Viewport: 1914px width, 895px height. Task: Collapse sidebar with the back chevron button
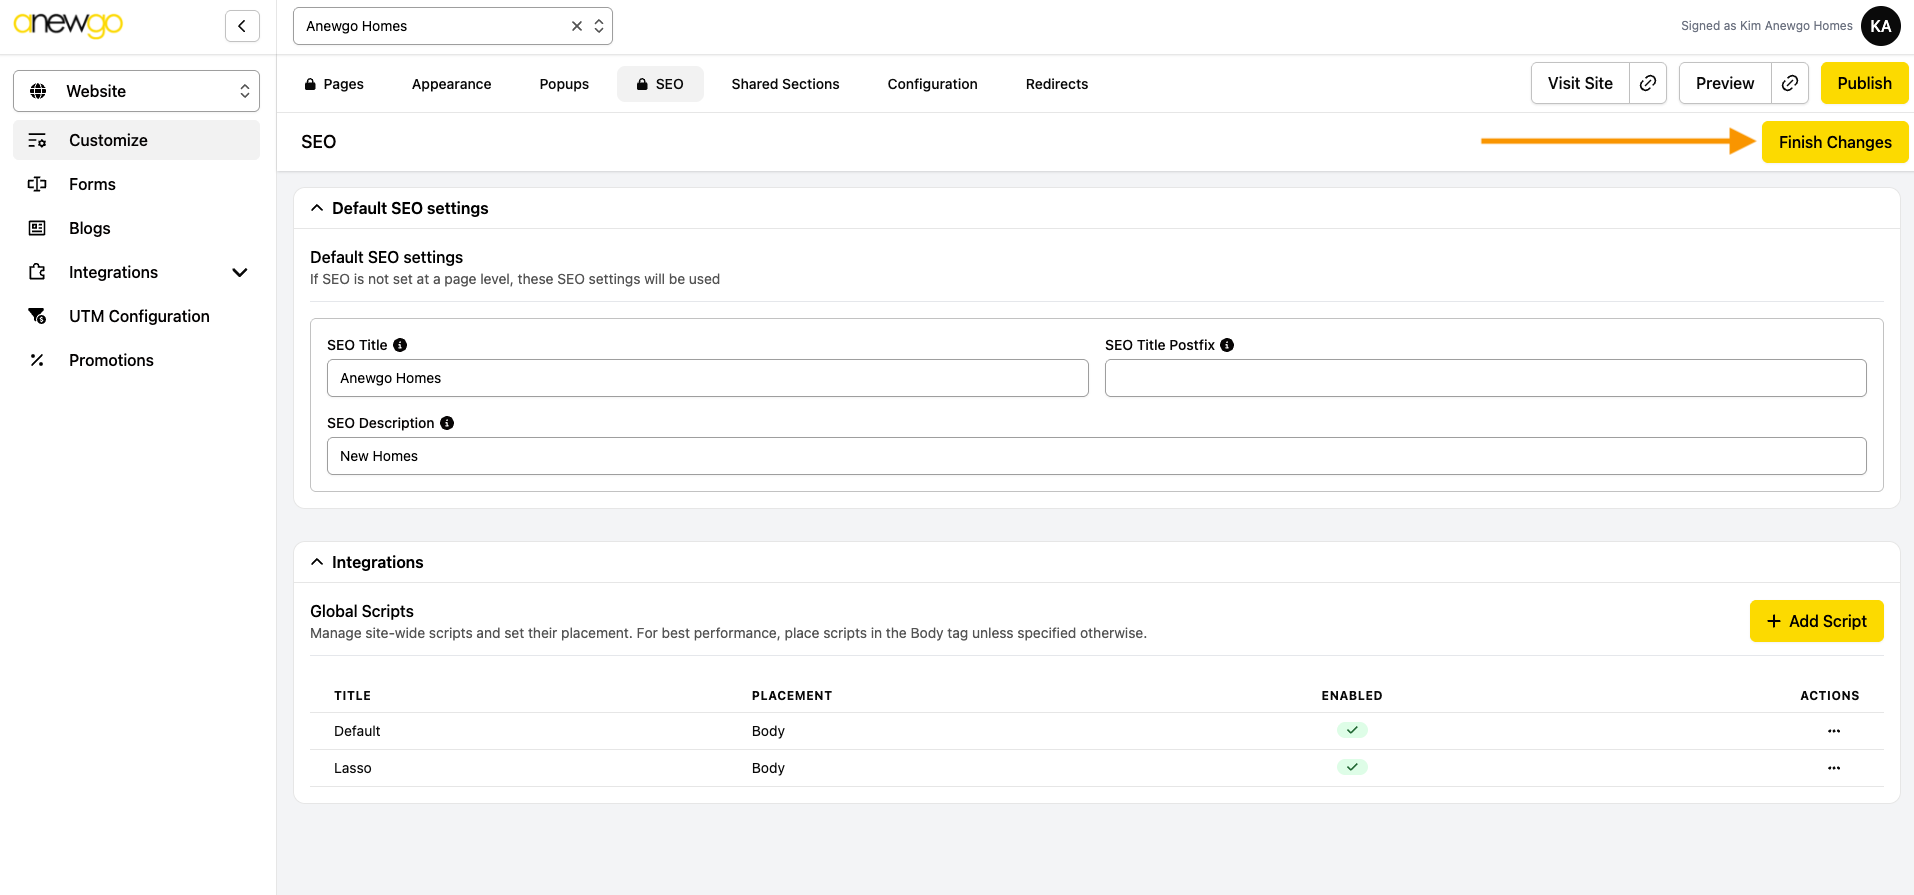pyautogui.click(x=242, y=26)
